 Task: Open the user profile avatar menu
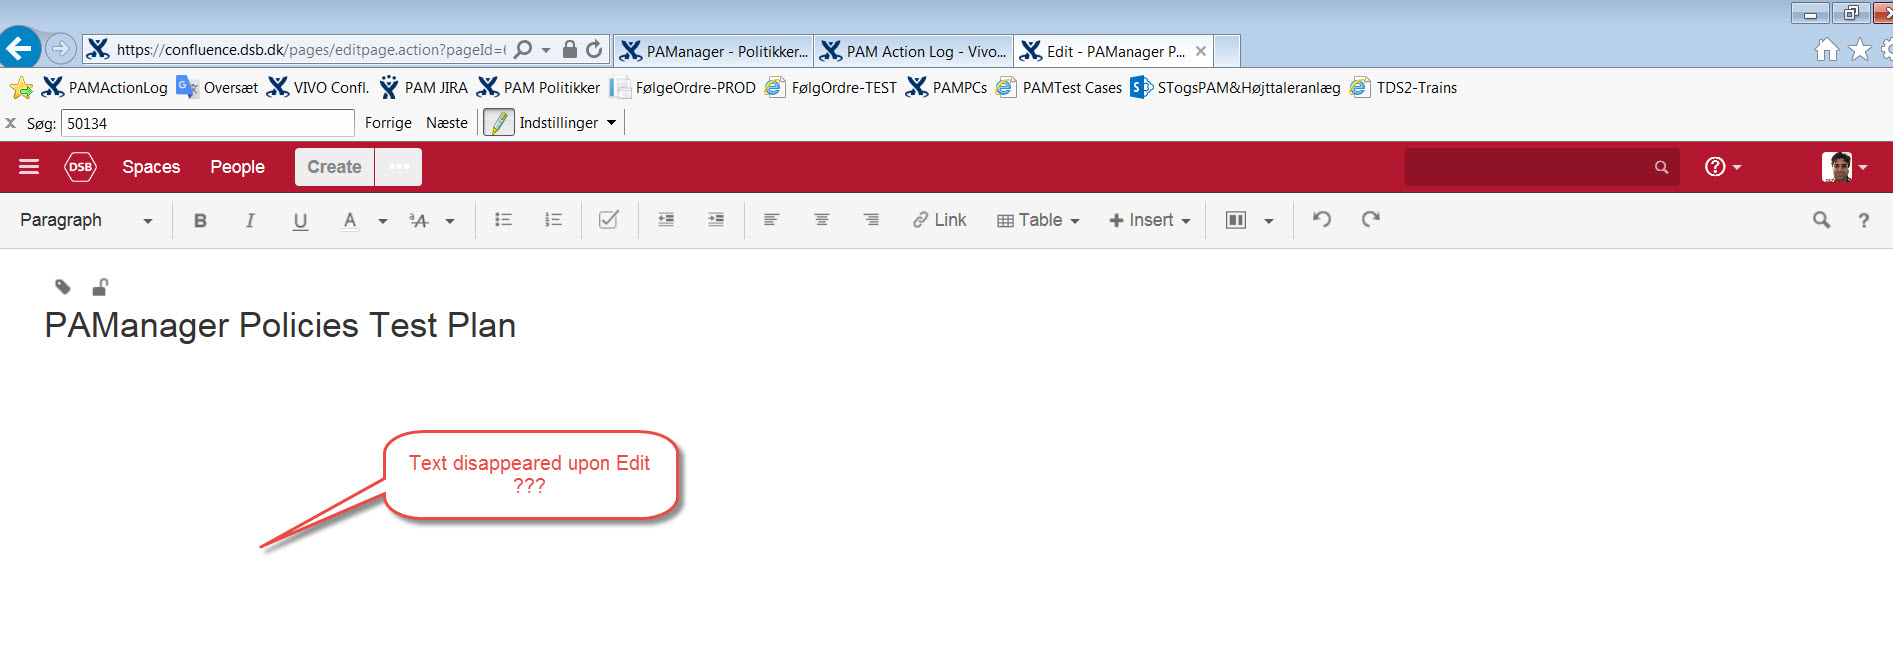click(1844, 167)
